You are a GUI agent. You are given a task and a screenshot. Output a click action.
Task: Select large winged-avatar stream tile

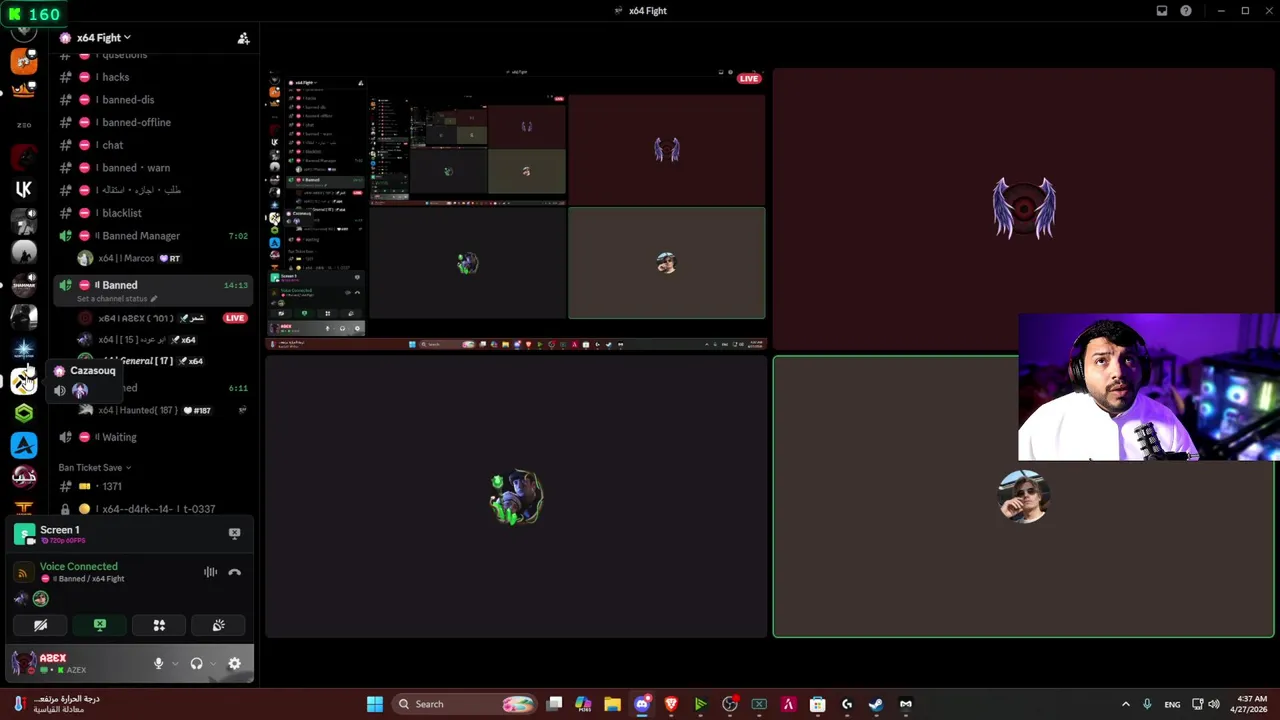1023,209
